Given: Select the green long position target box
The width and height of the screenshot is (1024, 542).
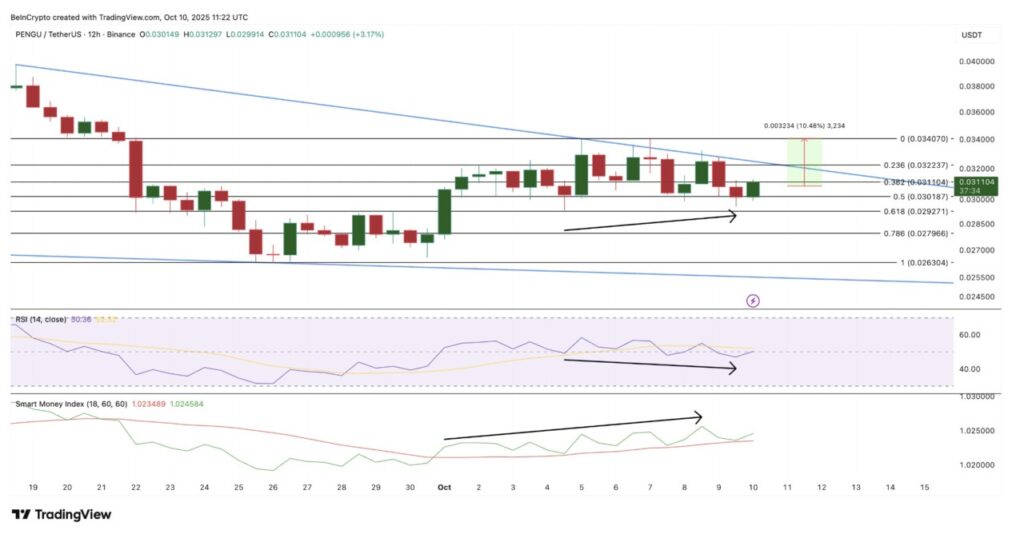Looking at the screenshot, I should point(804,162).
